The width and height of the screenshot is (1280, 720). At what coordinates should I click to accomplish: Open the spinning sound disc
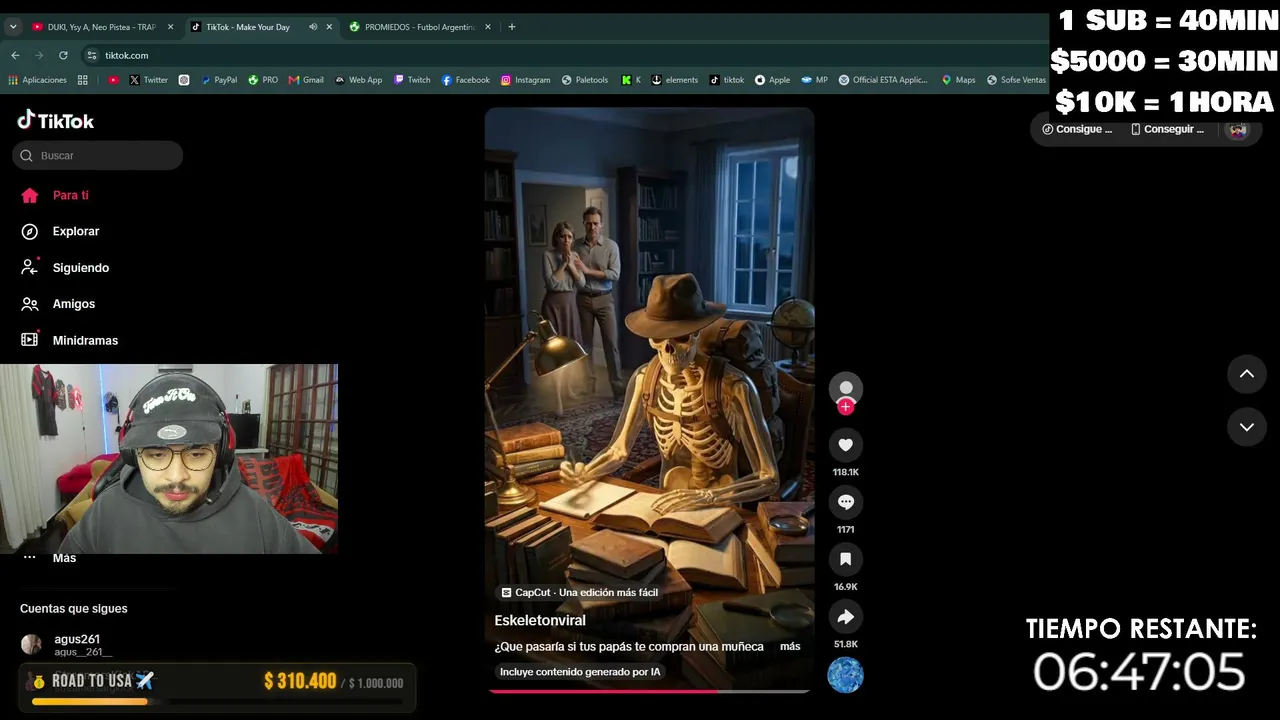(845, 676)
